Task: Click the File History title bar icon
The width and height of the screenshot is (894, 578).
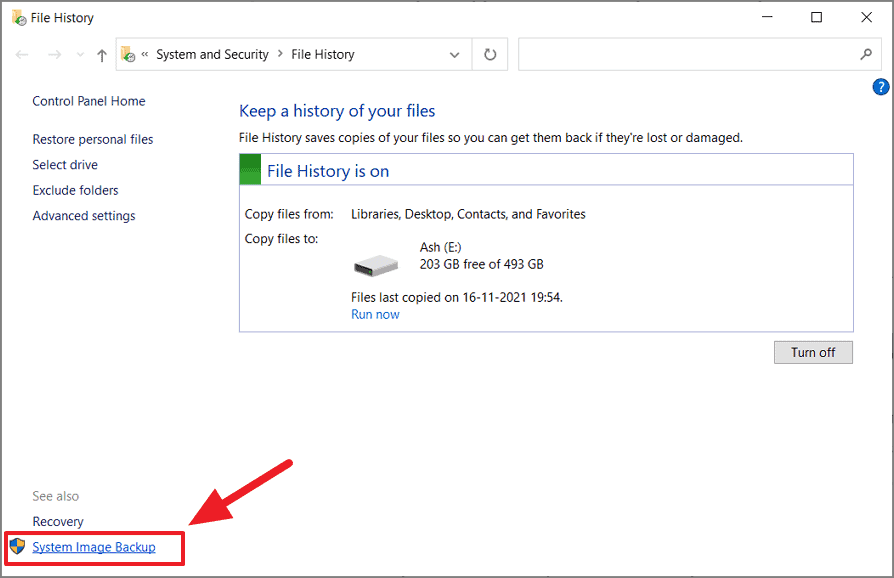Action: [x=19, y=18]
